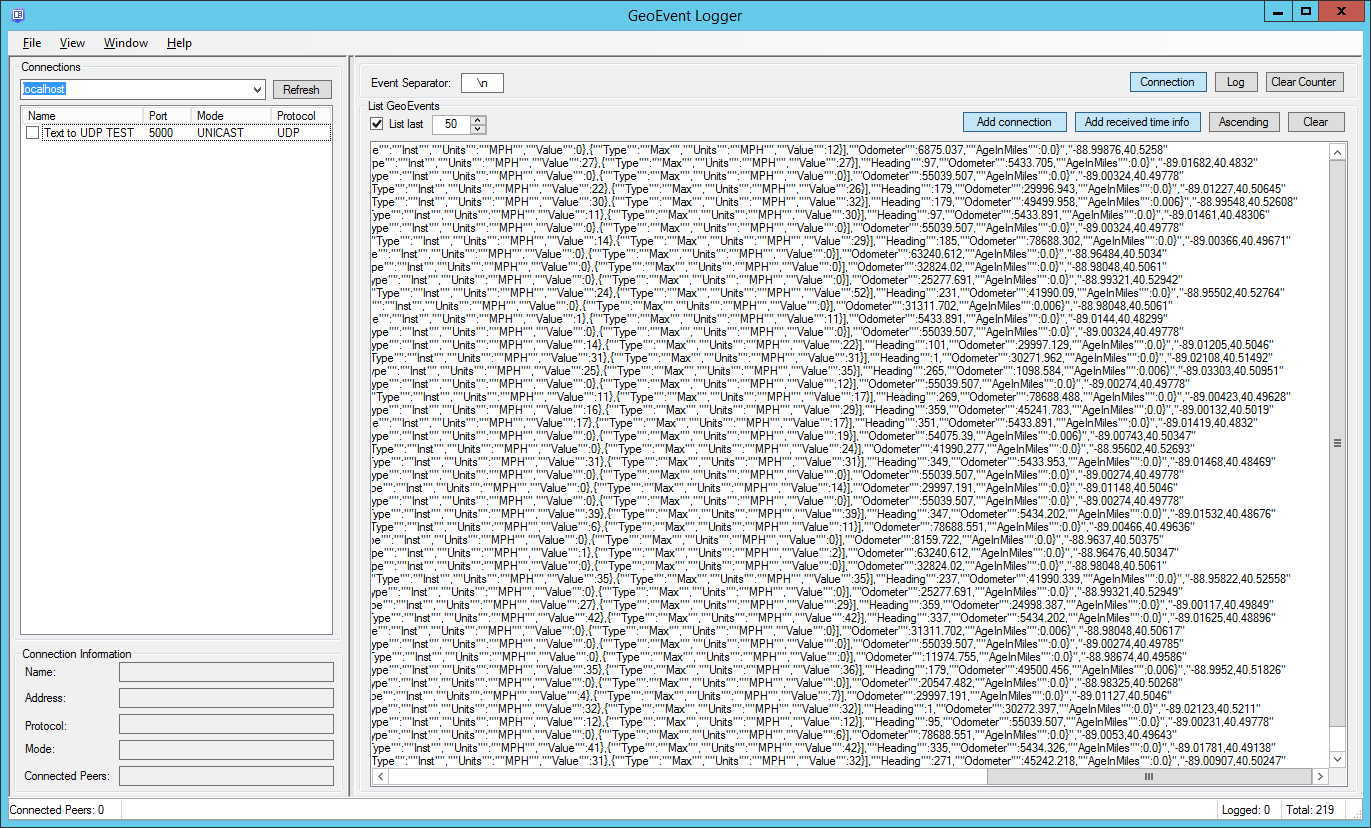Click Add received time info button
Viewport: 1371px width, 828px height.
click(1137, 122)
